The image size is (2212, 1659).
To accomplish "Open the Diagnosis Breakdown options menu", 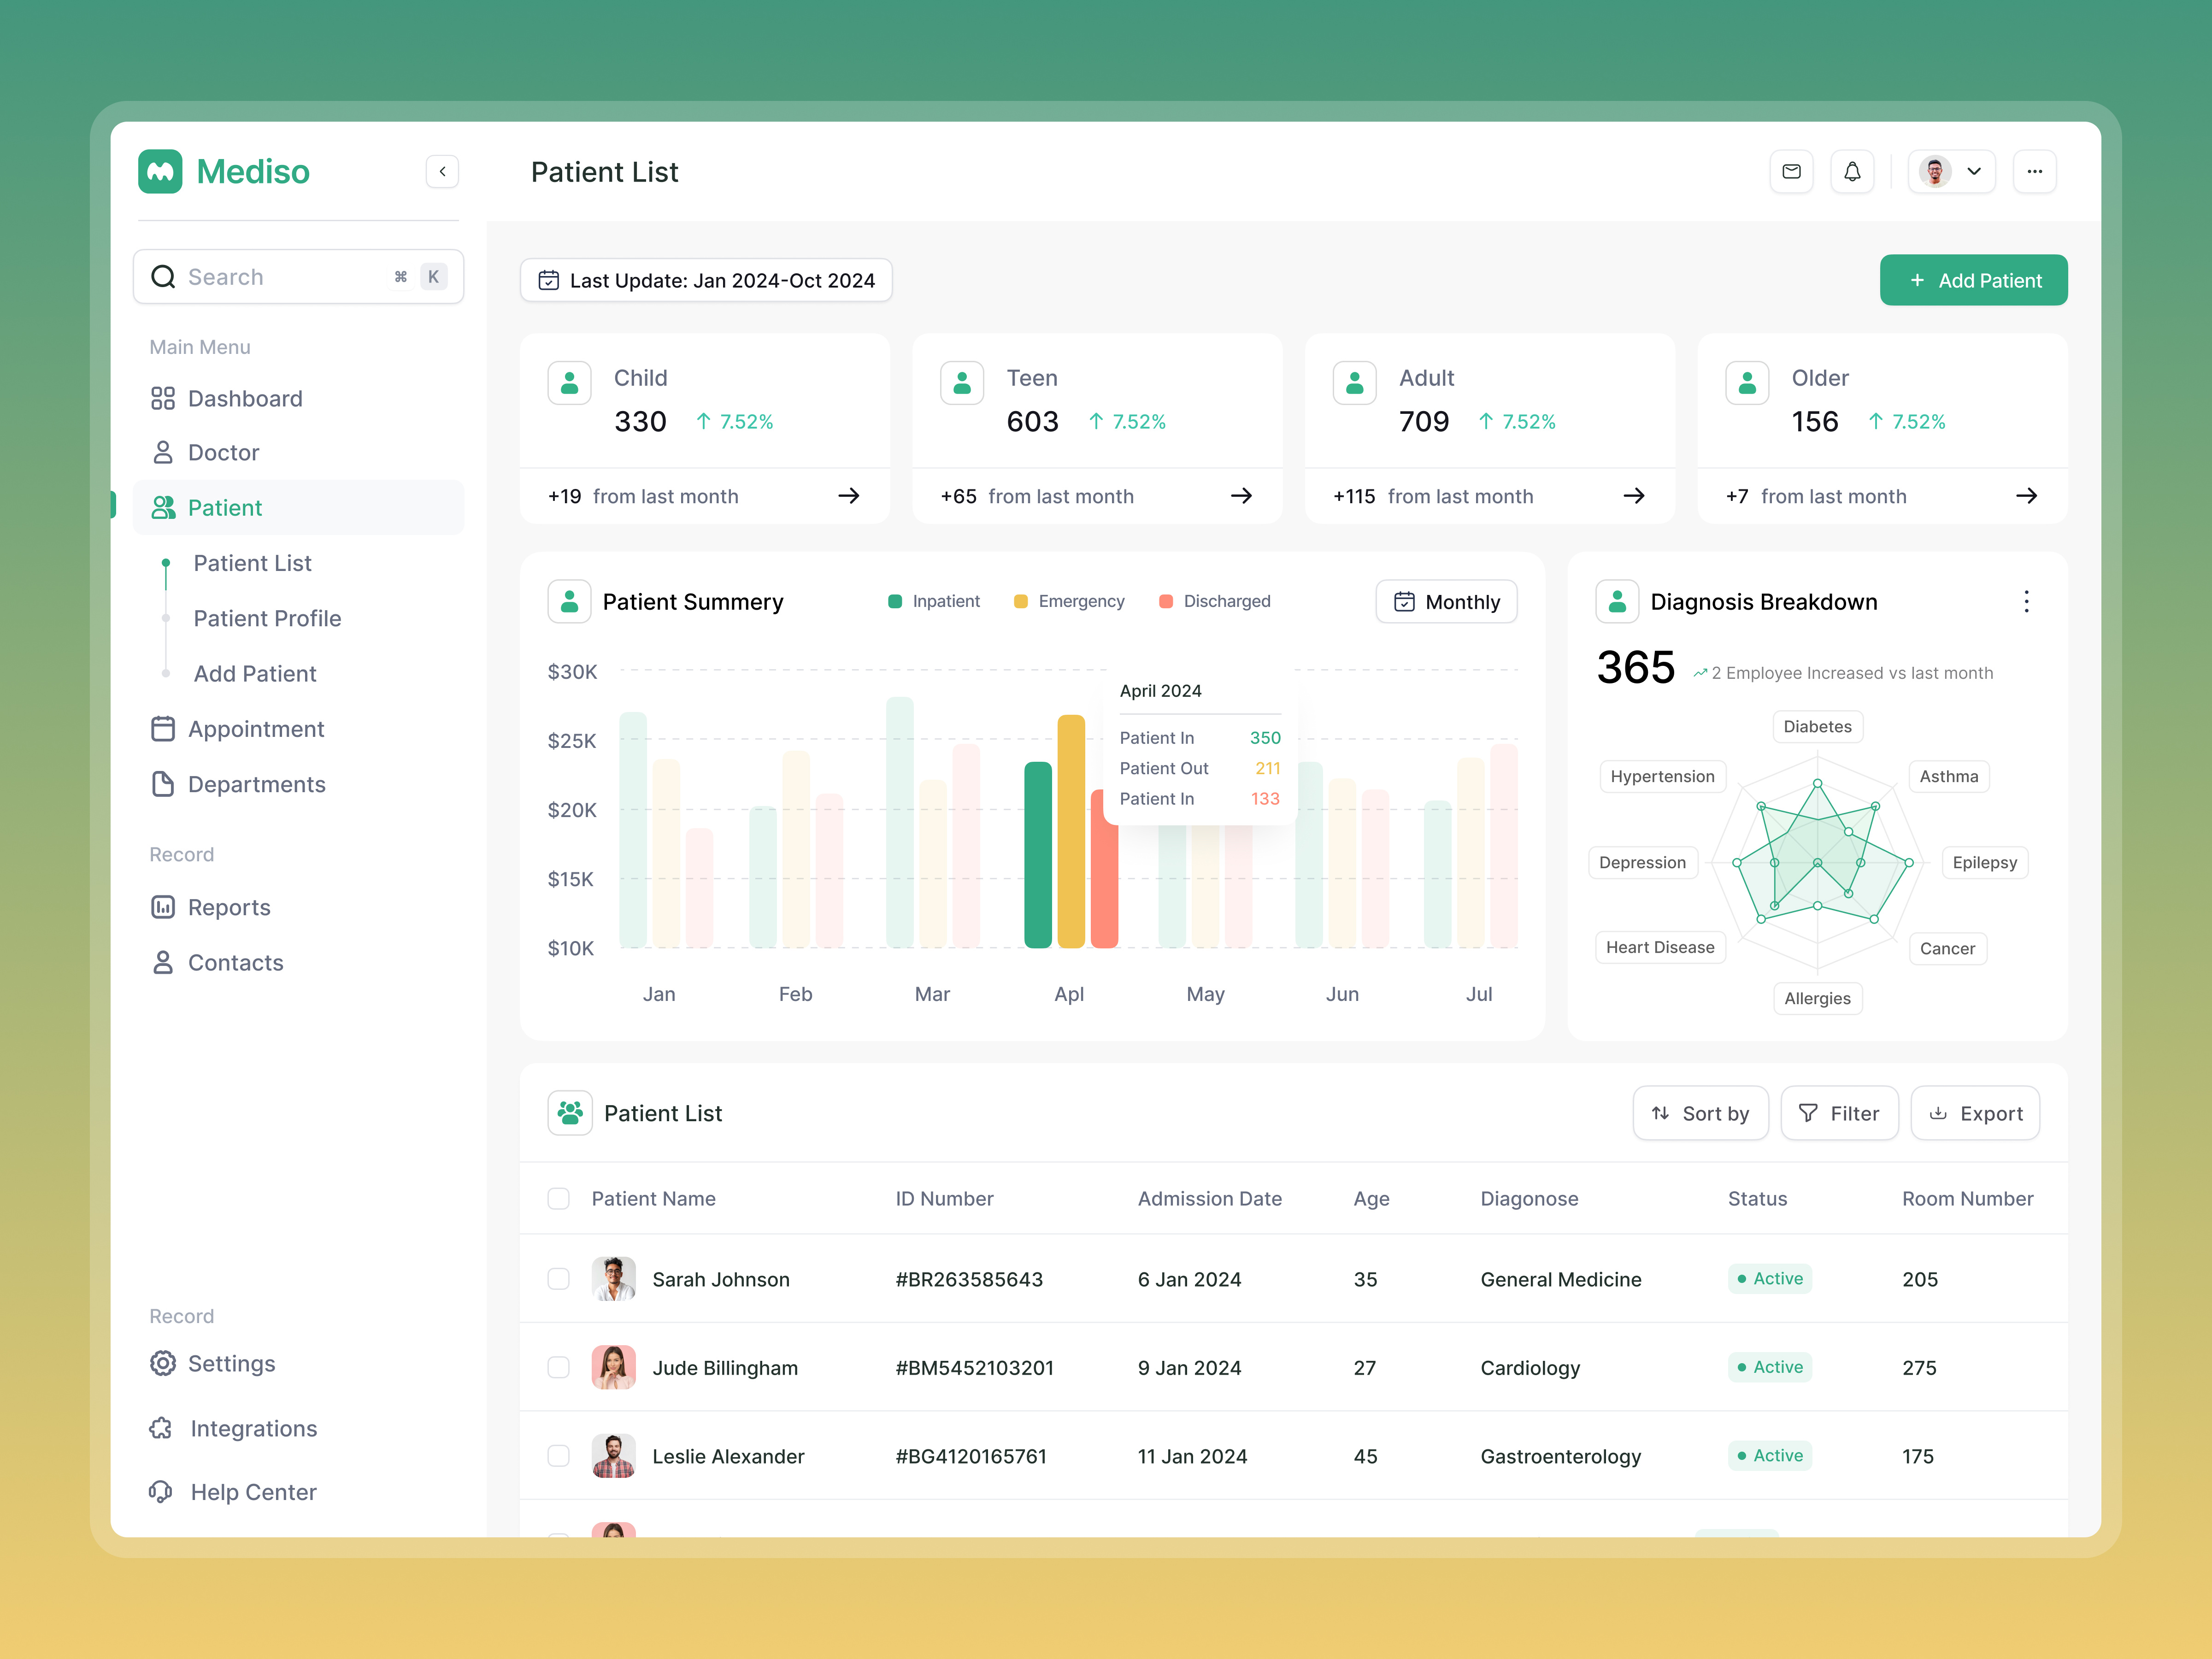I will 2027,601.
